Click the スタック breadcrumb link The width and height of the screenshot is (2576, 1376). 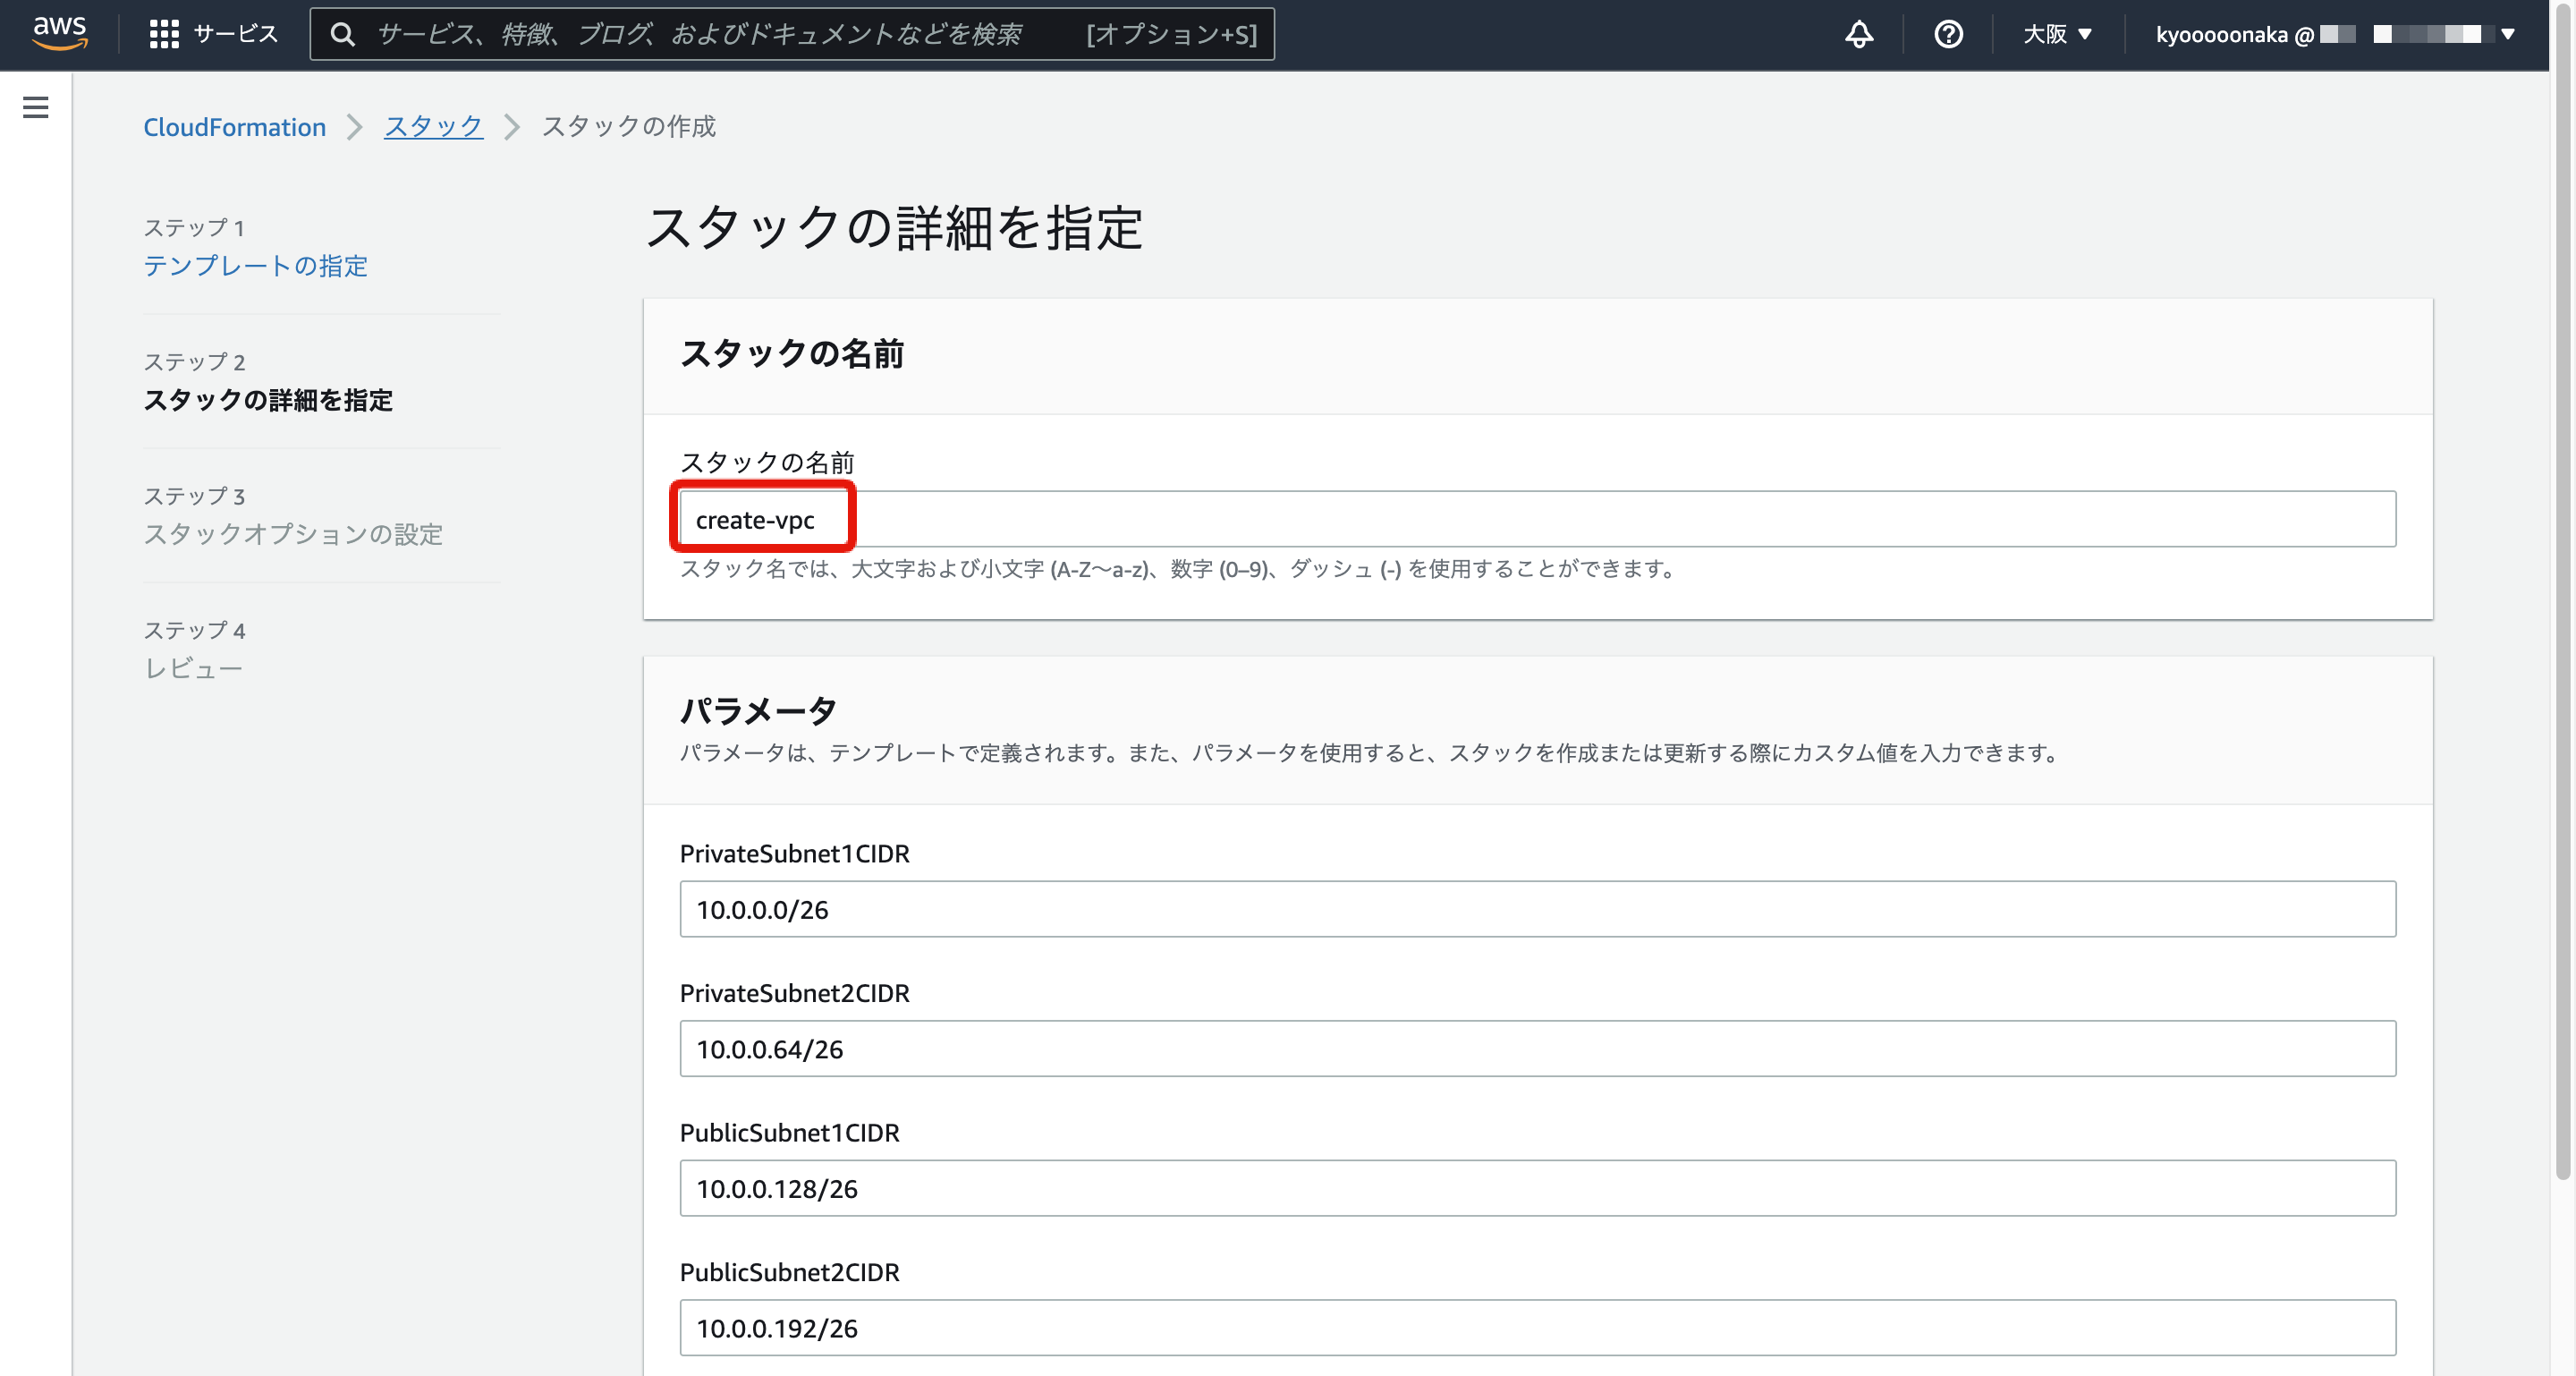pos(434,127)
